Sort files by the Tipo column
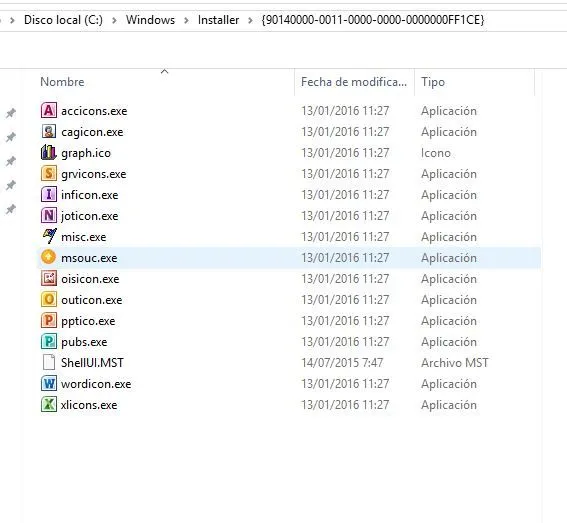 coord(433,82)
